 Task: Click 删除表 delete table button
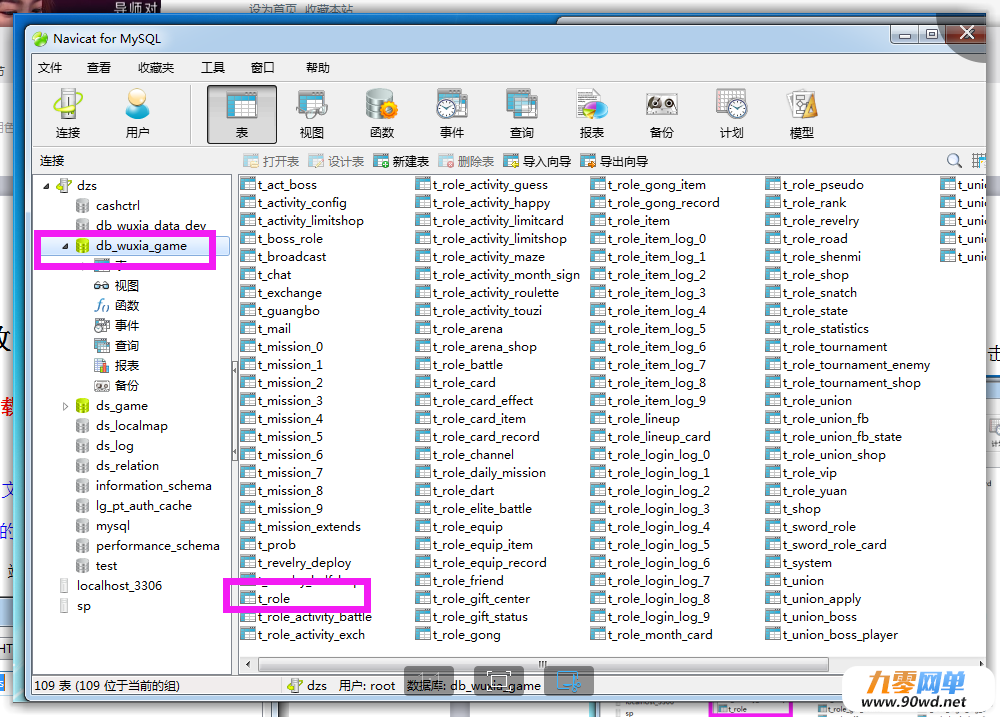pos(466,161)
